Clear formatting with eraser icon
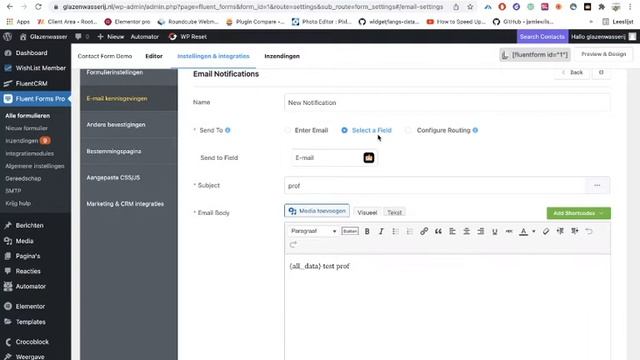Image resolution: width=640 pixels, height=360 pixels. click(x=546, y=231)
